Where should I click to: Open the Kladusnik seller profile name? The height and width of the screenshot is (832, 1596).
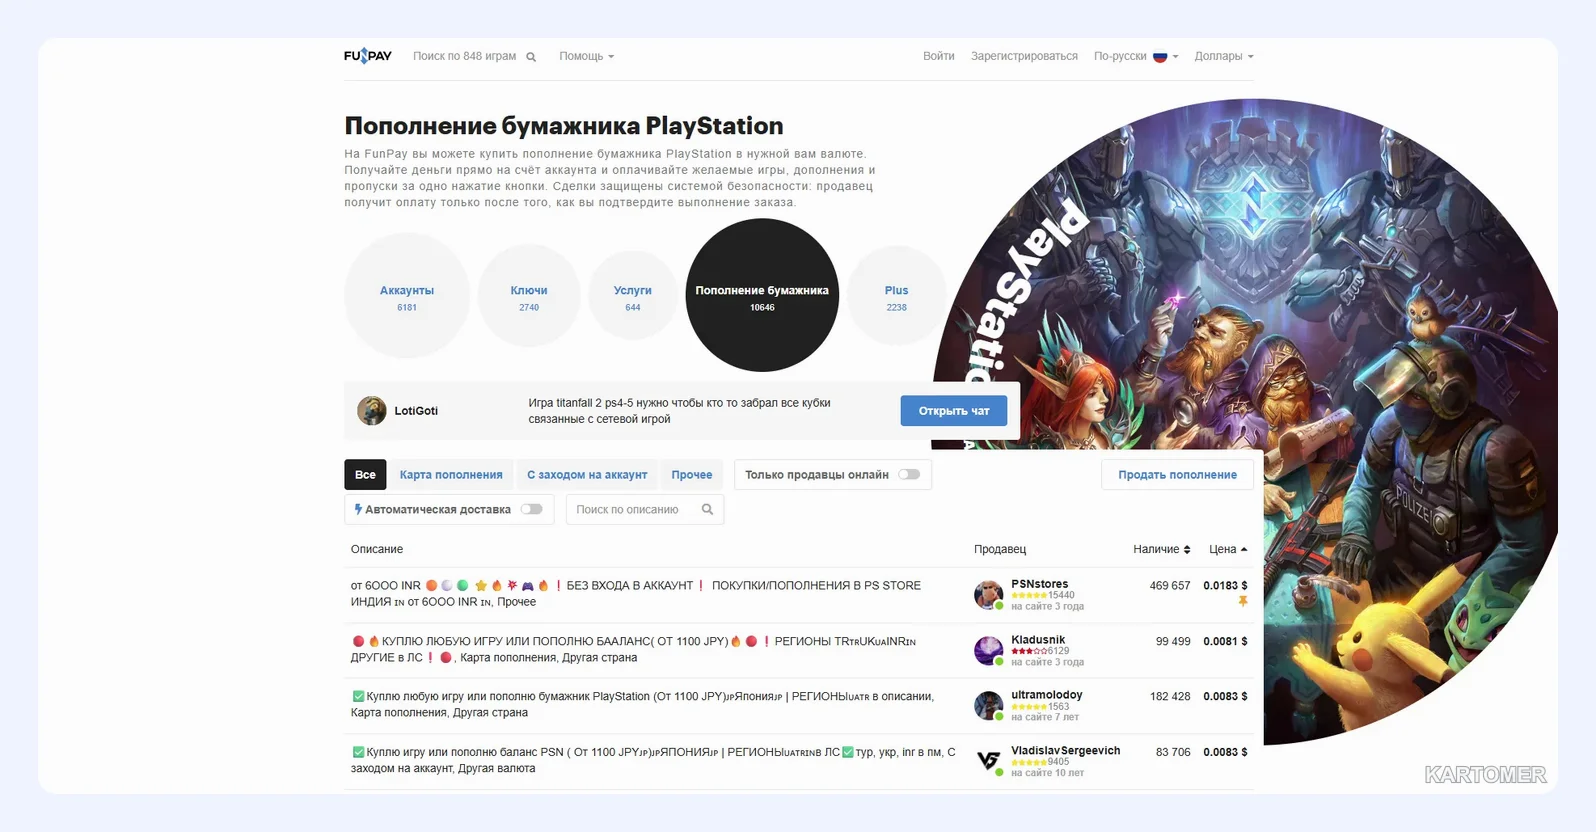pos(1038,640)
